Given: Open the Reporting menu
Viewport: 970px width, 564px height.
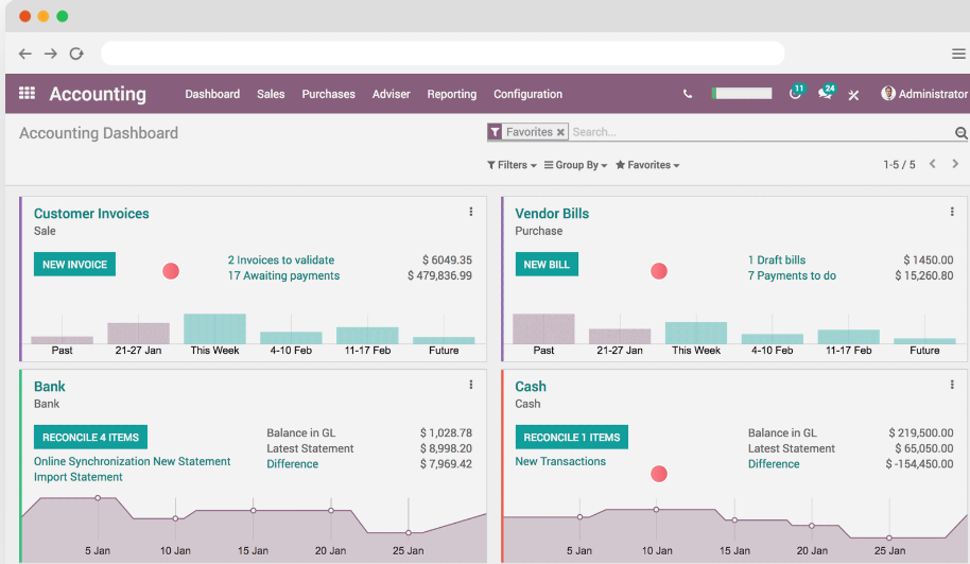Looking at the screenshot, I should 451,94.
